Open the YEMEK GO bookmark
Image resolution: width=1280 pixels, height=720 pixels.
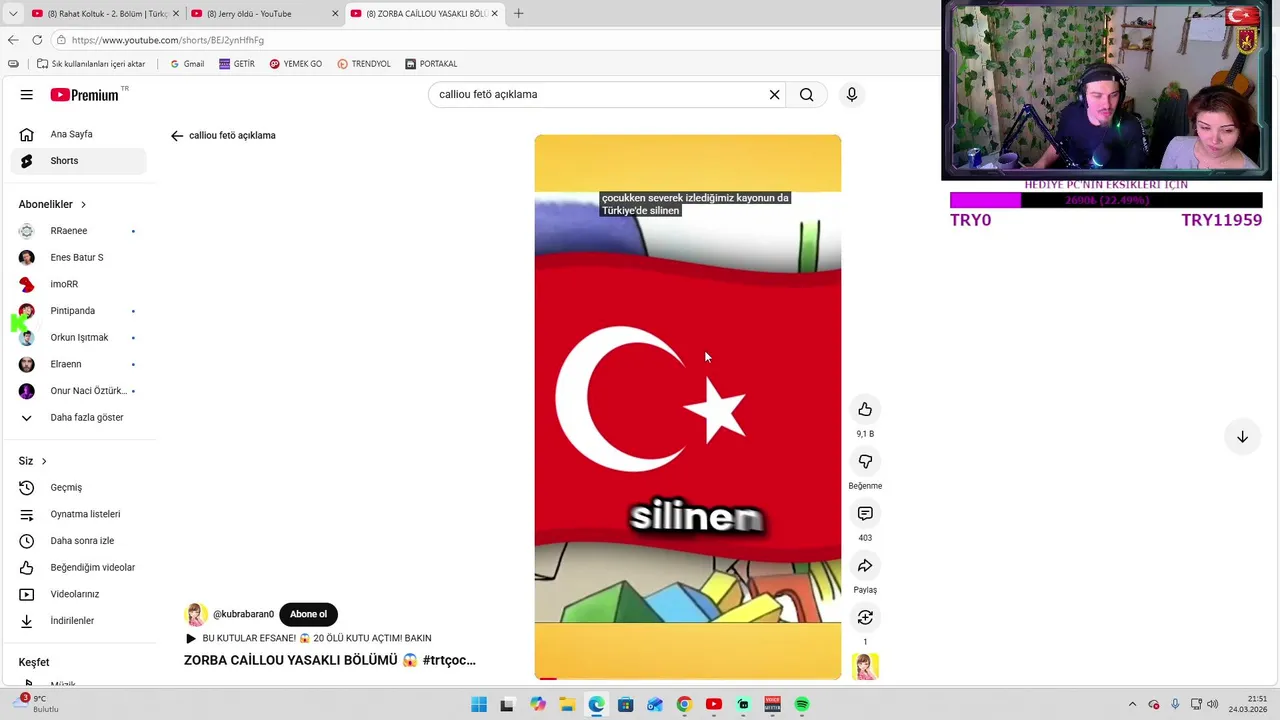pos(295,64)
